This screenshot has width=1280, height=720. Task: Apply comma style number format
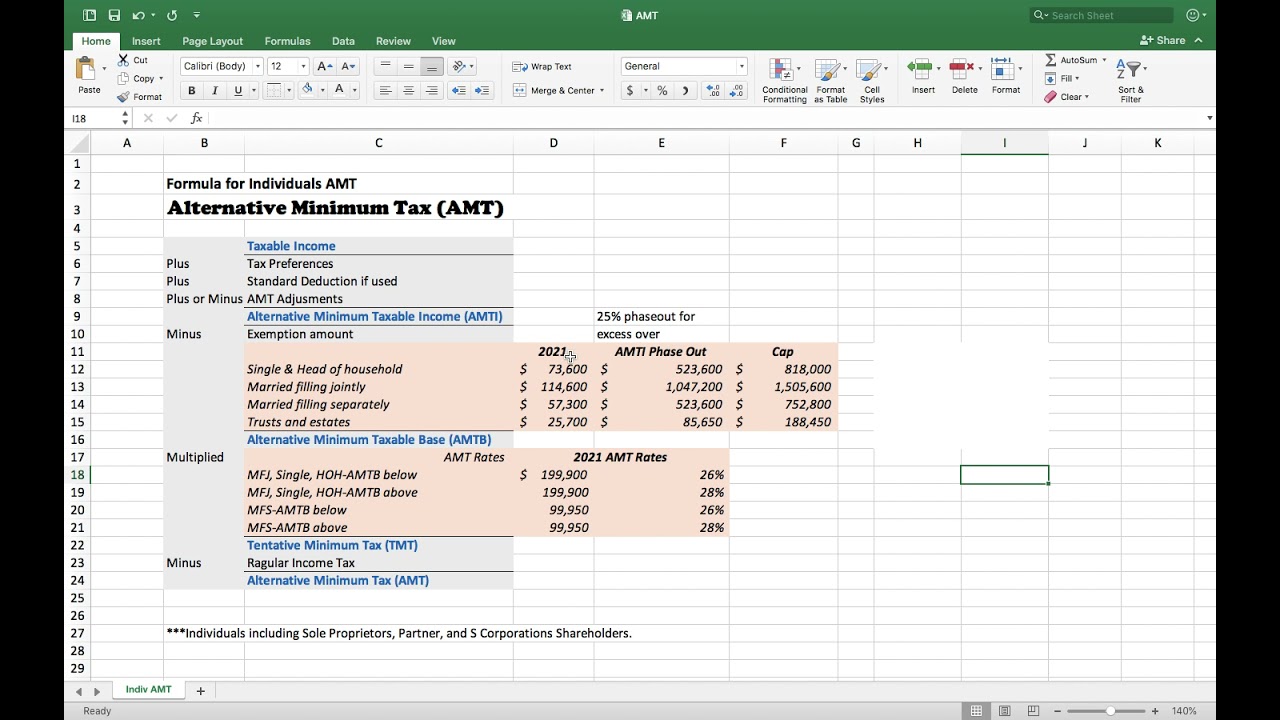pyautogui.click(x=685, y=90)
